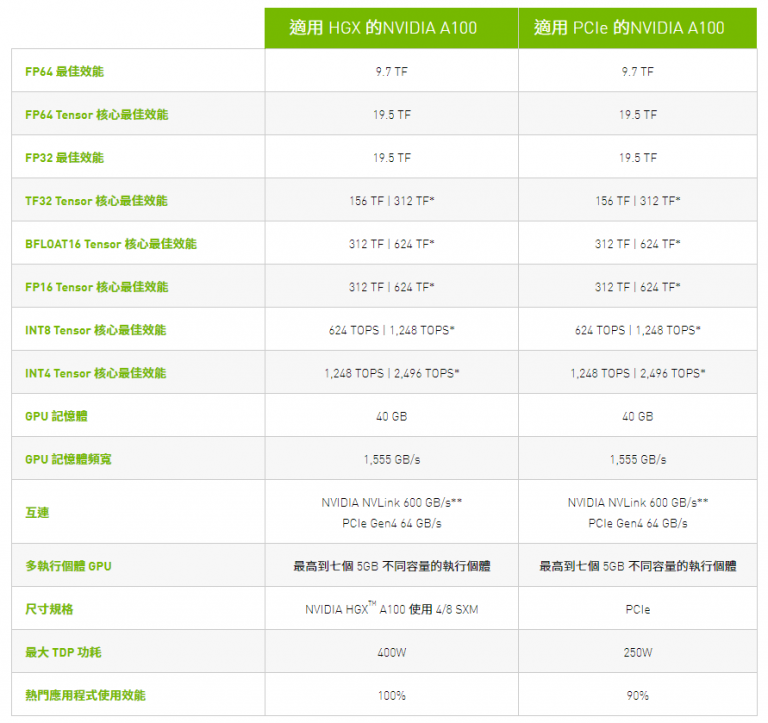Click PCIe '312 TF | 624 TF*' in BFLOAT16 row
The width and height of the screenshot is (768, 723).
[638, 244]
